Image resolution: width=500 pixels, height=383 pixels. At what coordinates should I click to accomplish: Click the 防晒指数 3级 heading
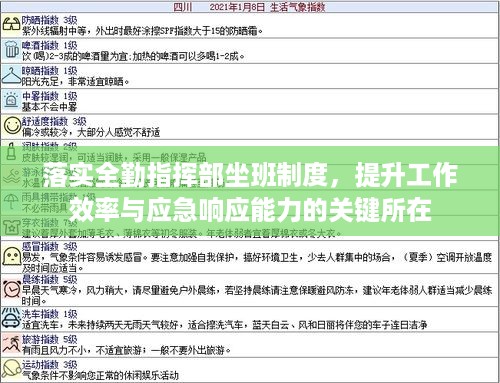49,20
